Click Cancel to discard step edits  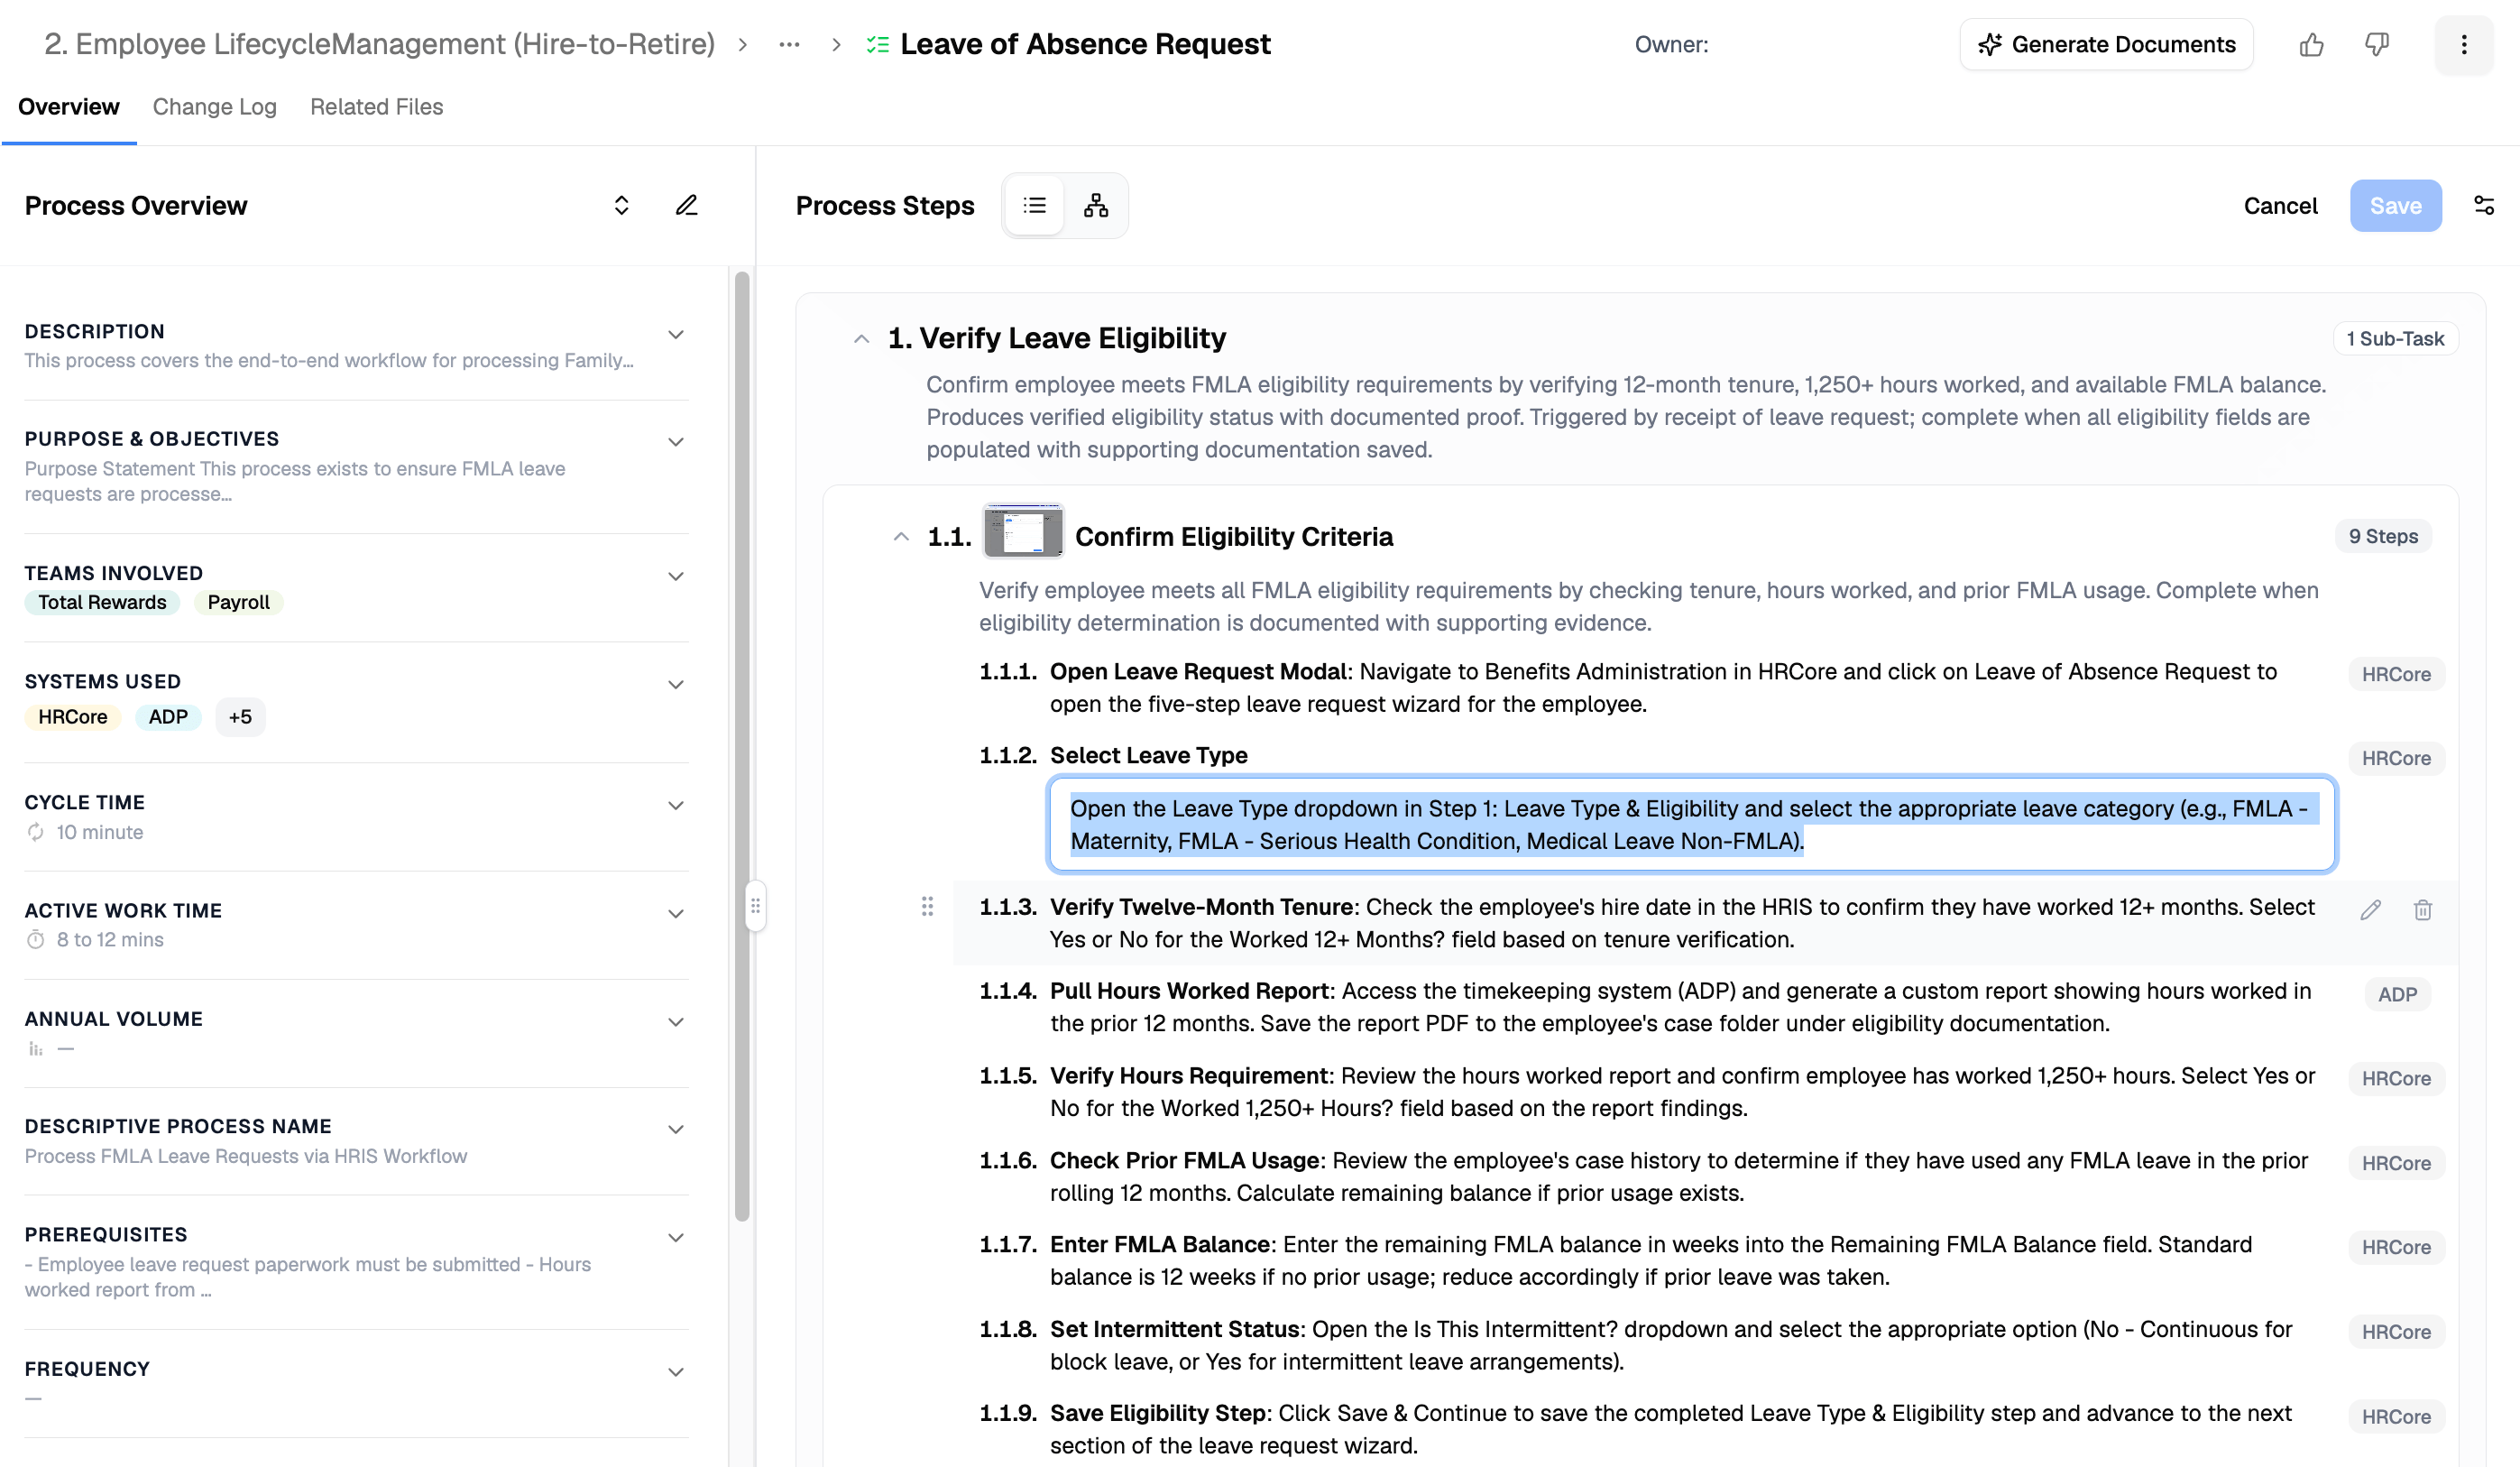pos(2280,205)
